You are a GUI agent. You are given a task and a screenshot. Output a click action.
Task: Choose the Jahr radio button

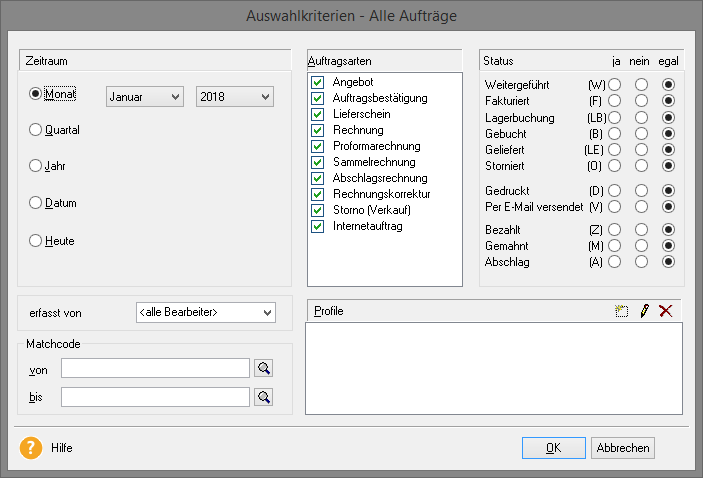(35, 165)
